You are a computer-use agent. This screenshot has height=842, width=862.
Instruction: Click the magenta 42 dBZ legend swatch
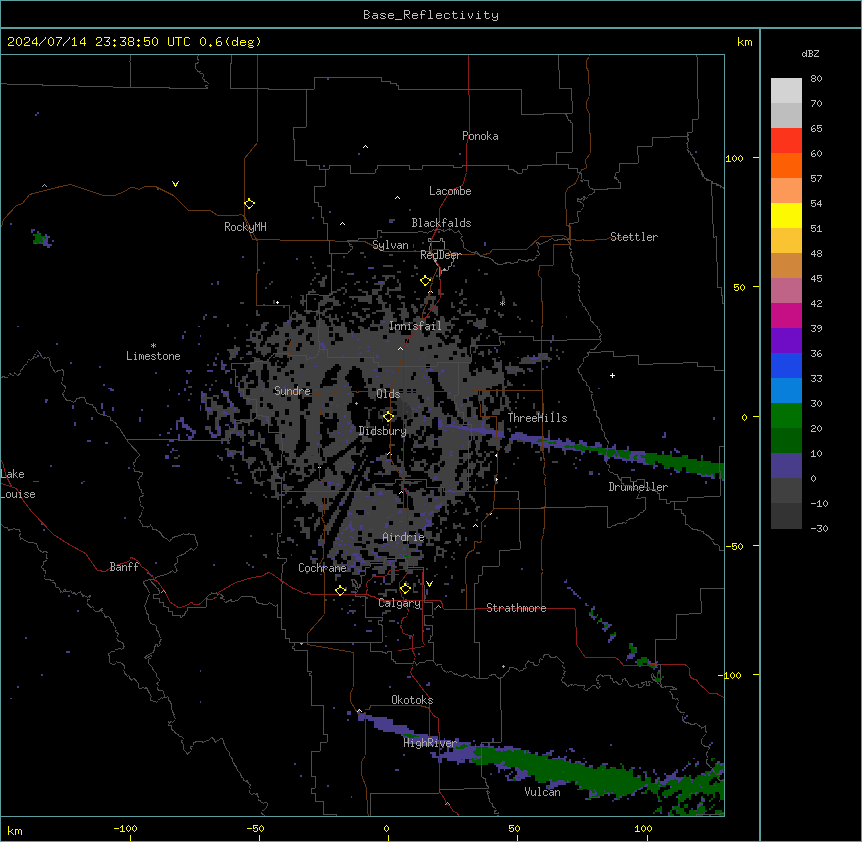[x=786, y=315]
